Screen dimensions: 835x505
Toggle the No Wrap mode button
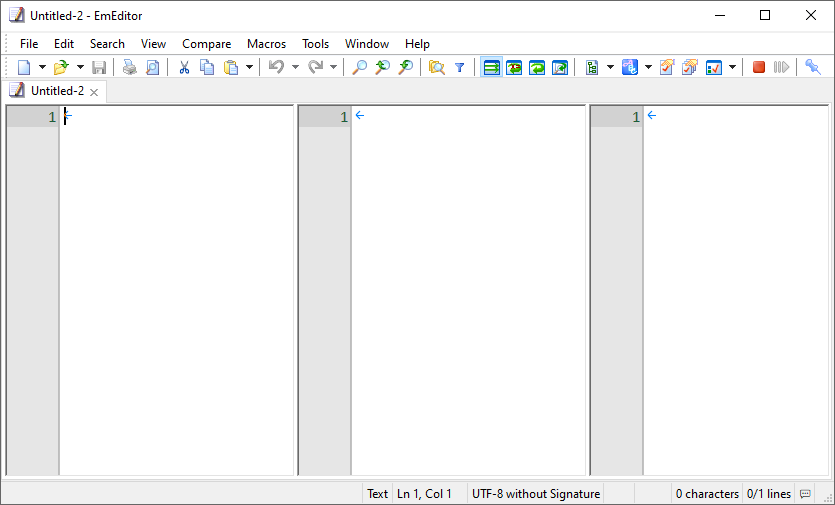492,68
